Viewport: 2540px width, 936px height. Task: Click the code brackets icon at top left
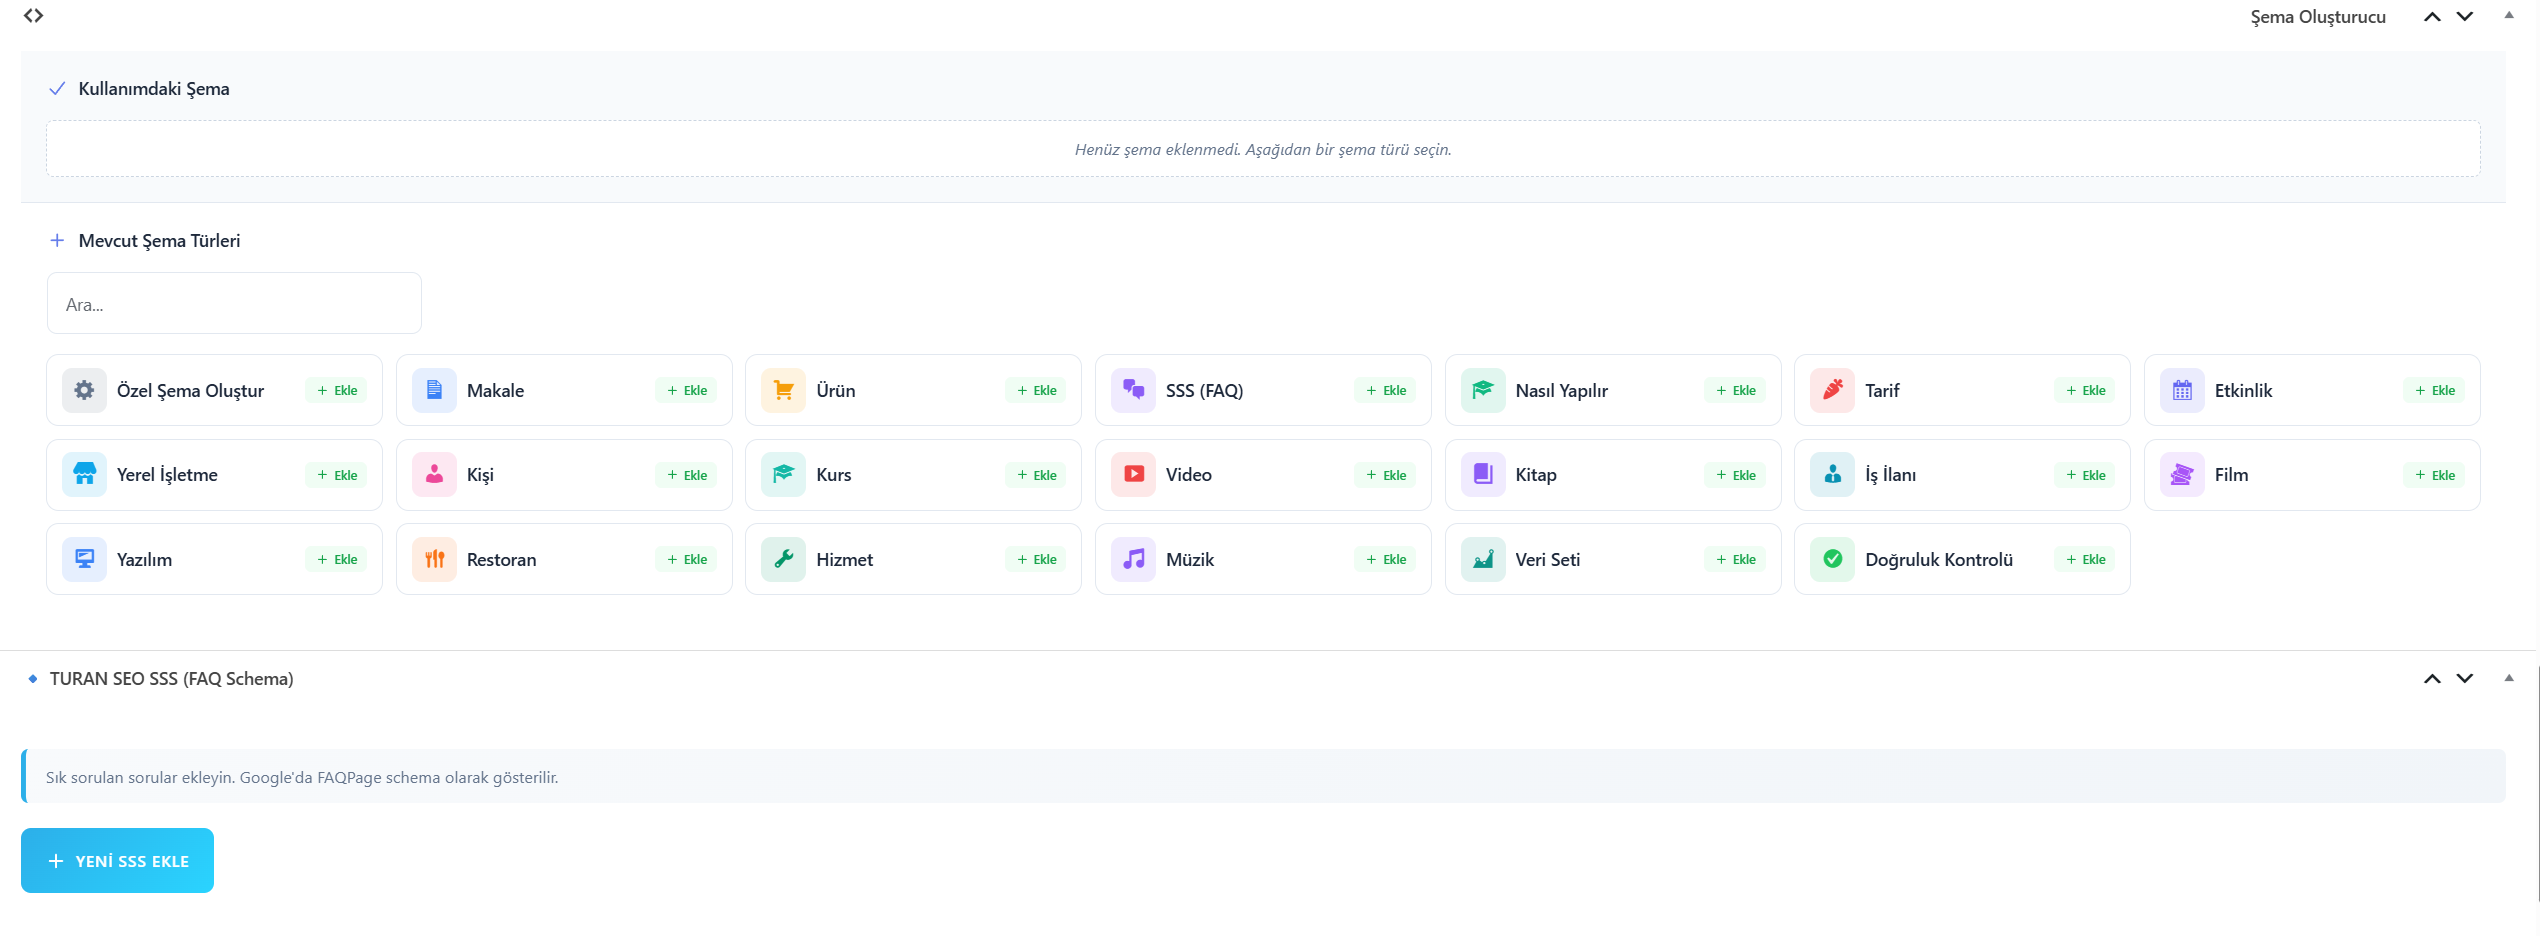click(x=33, y=16)
